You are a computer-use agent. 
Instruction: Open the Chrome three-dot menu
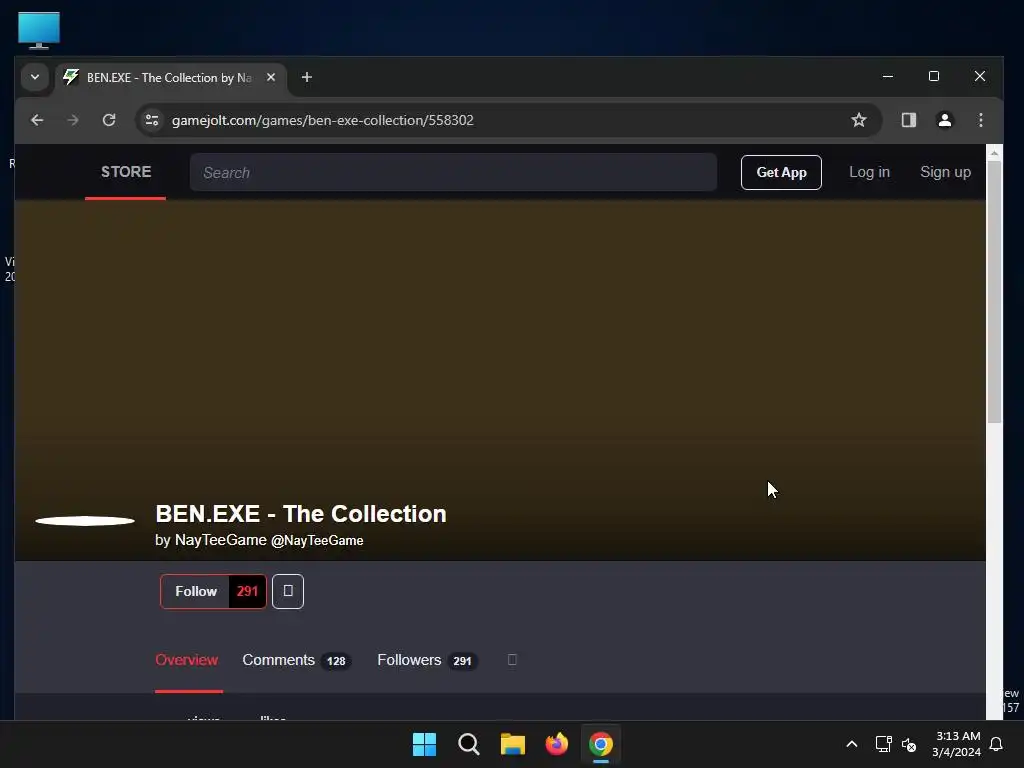click(980, 120)
